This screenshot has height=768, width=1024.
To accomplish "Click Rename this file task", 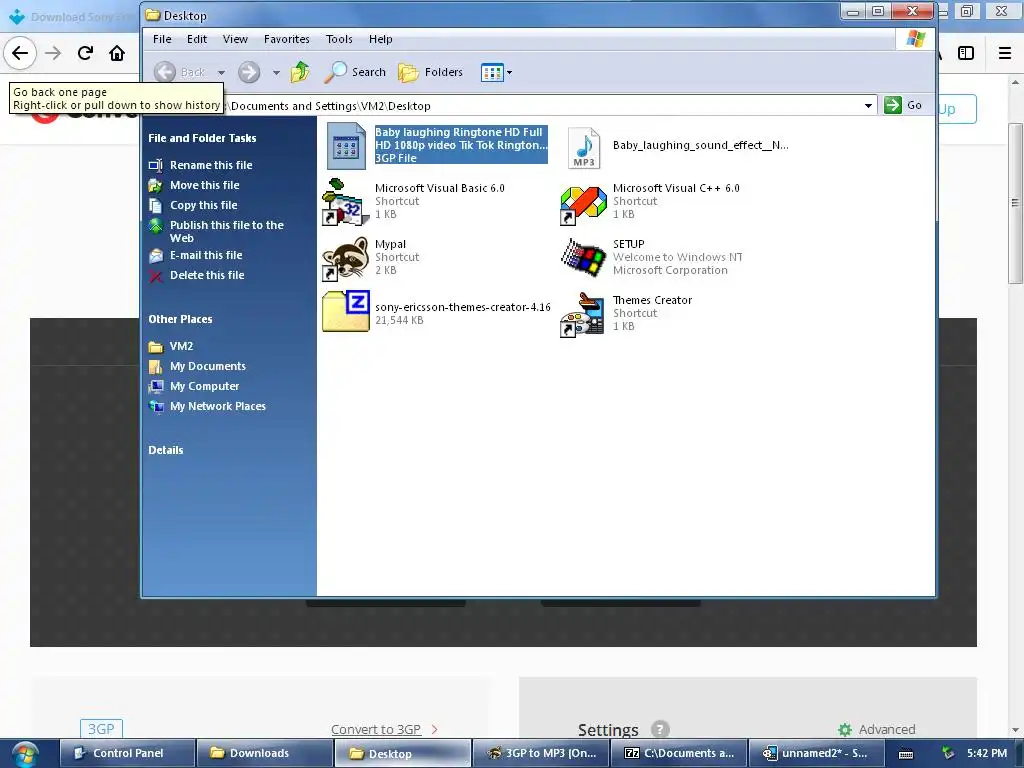I will [211, 165].
